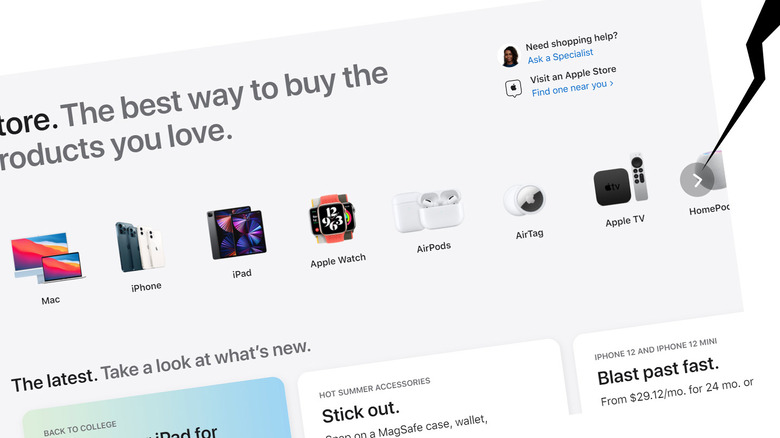The height and width of the screenshot is (438, 780).
Task: Follow the Find one near you link
Action: click(572, 88)
